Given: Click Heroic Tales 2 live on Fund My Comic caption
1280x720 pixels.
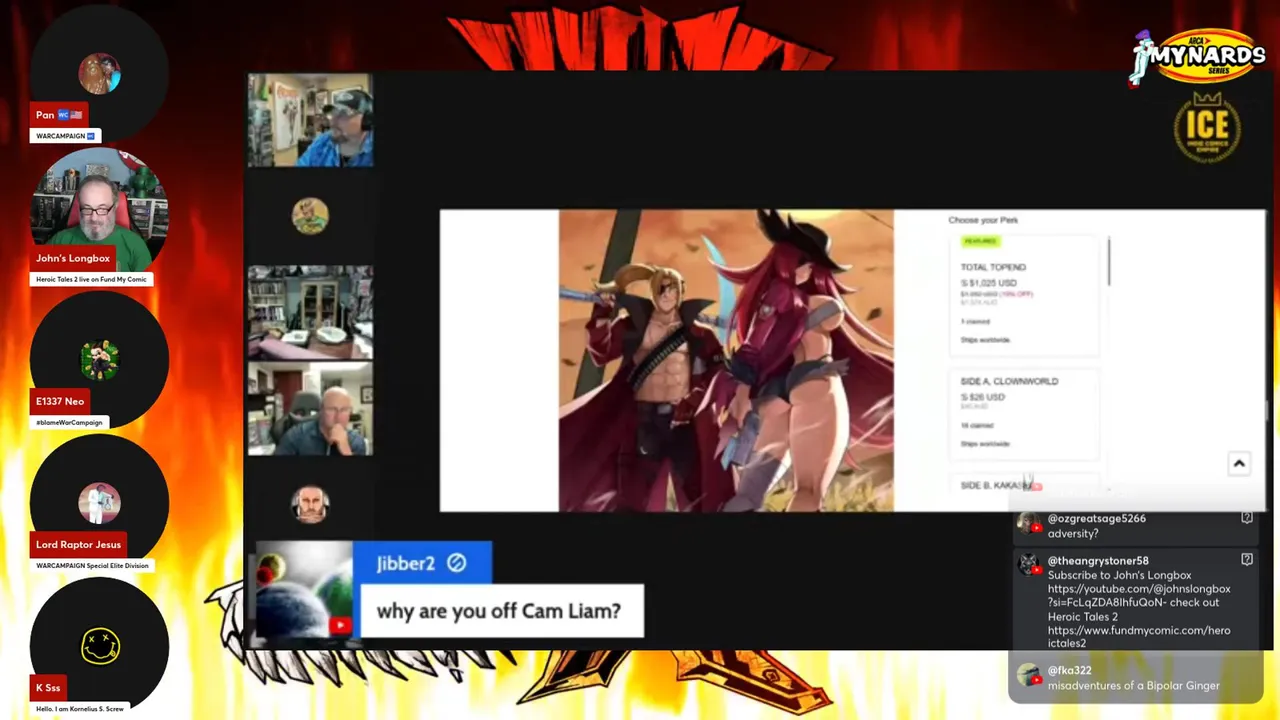Looking at the screenshot, I should coord(91,279).
